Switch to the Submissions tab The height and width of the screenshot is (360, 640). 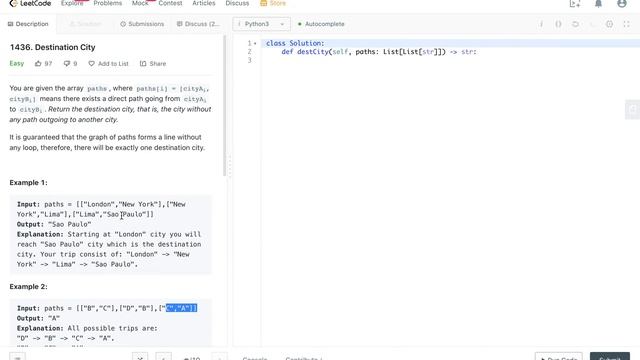tap(142, 24)
